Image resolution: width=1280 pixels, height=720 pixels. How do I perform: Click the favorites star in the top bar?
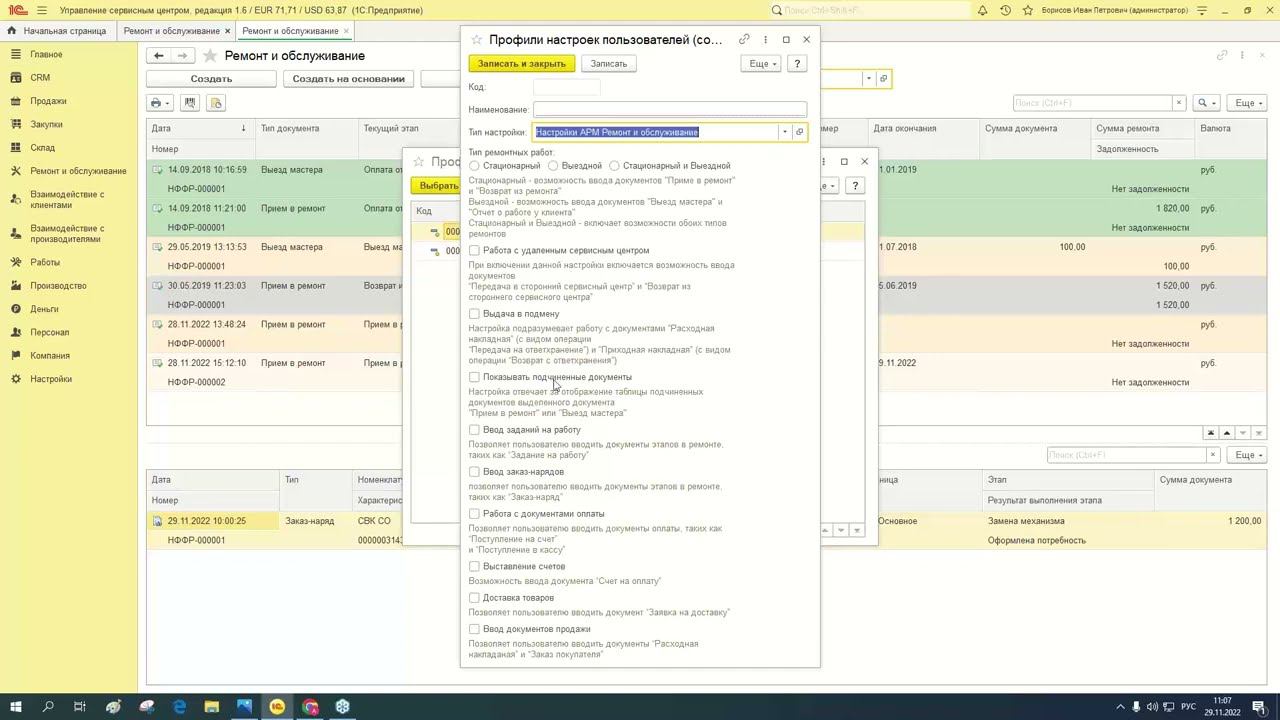1027,10
